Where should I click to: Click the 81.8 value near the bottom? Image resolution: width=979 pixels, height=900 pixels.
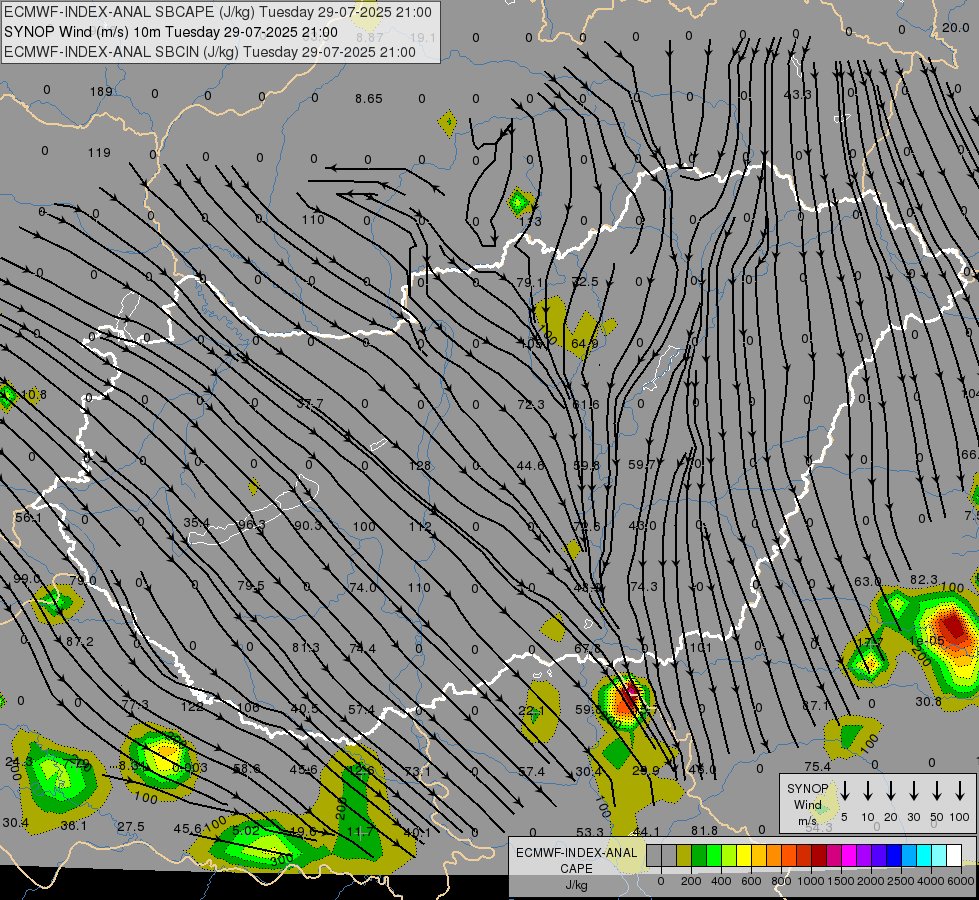[x=704, y=831]
